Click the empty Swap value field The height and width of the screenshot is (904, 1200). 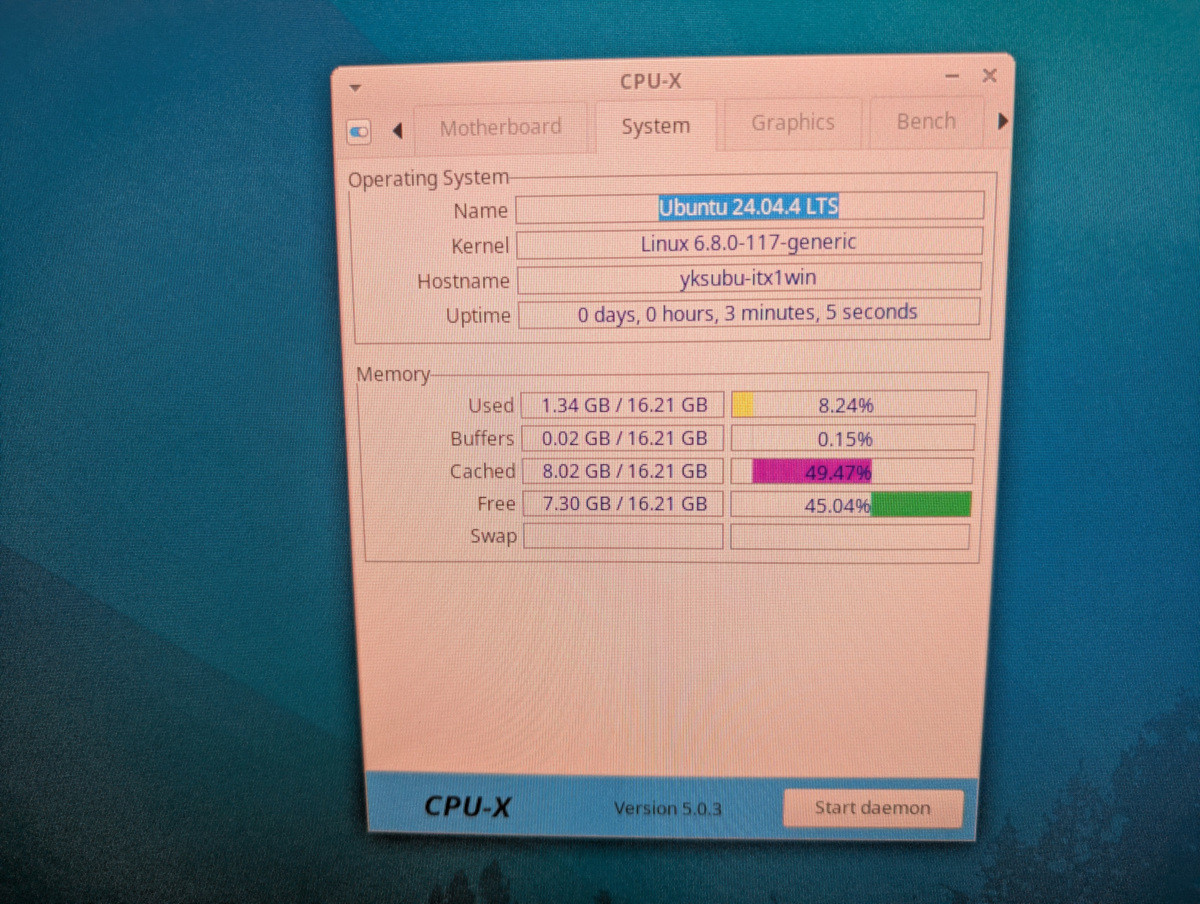click(623, 537)
